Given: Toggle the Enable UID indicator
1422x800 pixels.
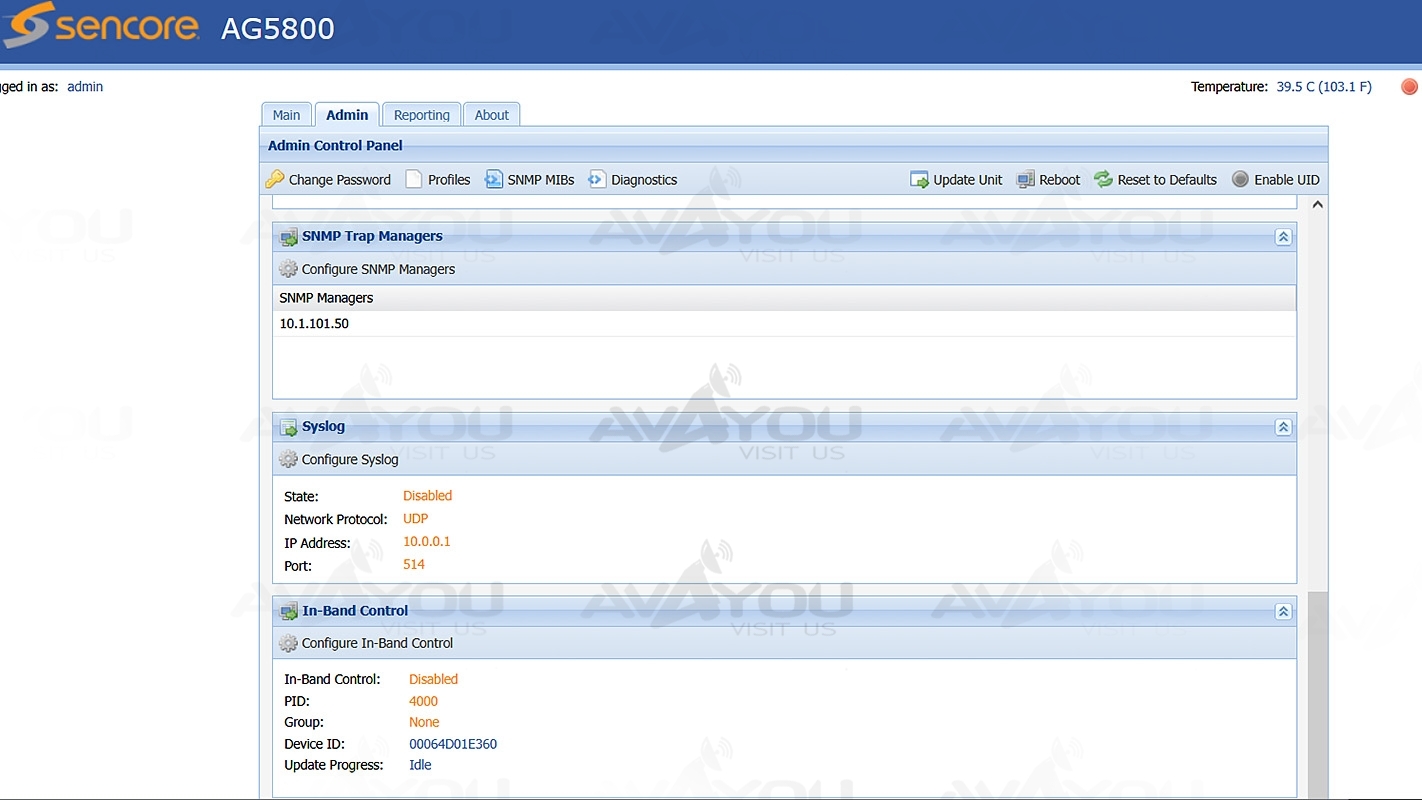Looking at the screenshot, I should 1240,180.
